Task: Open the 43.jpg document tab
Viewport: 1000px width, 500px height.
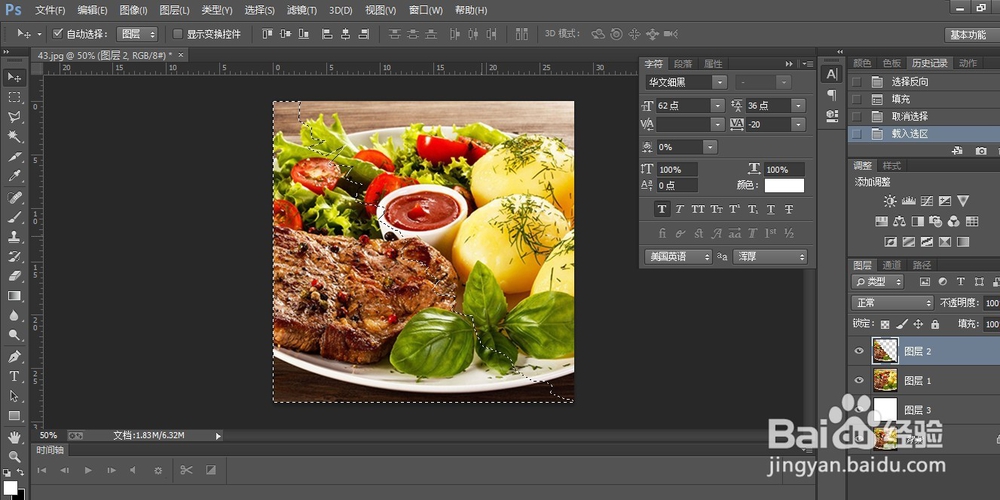Action: click(x=110, y=55)
